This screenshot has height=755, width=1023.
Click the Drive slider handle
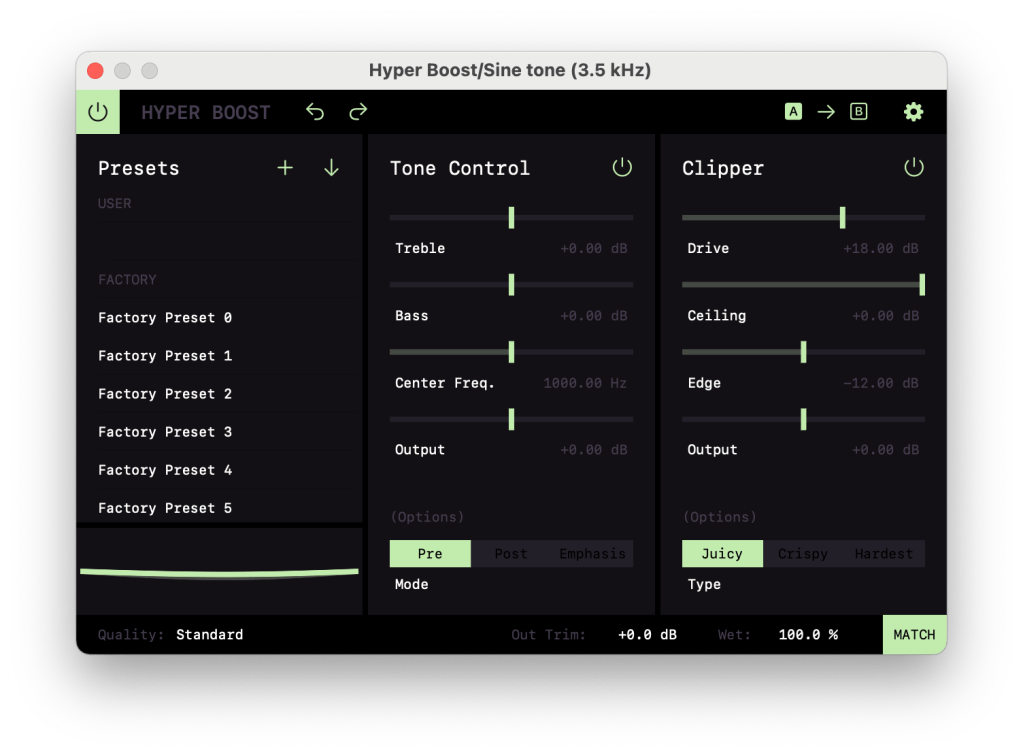tap(843, 217)
